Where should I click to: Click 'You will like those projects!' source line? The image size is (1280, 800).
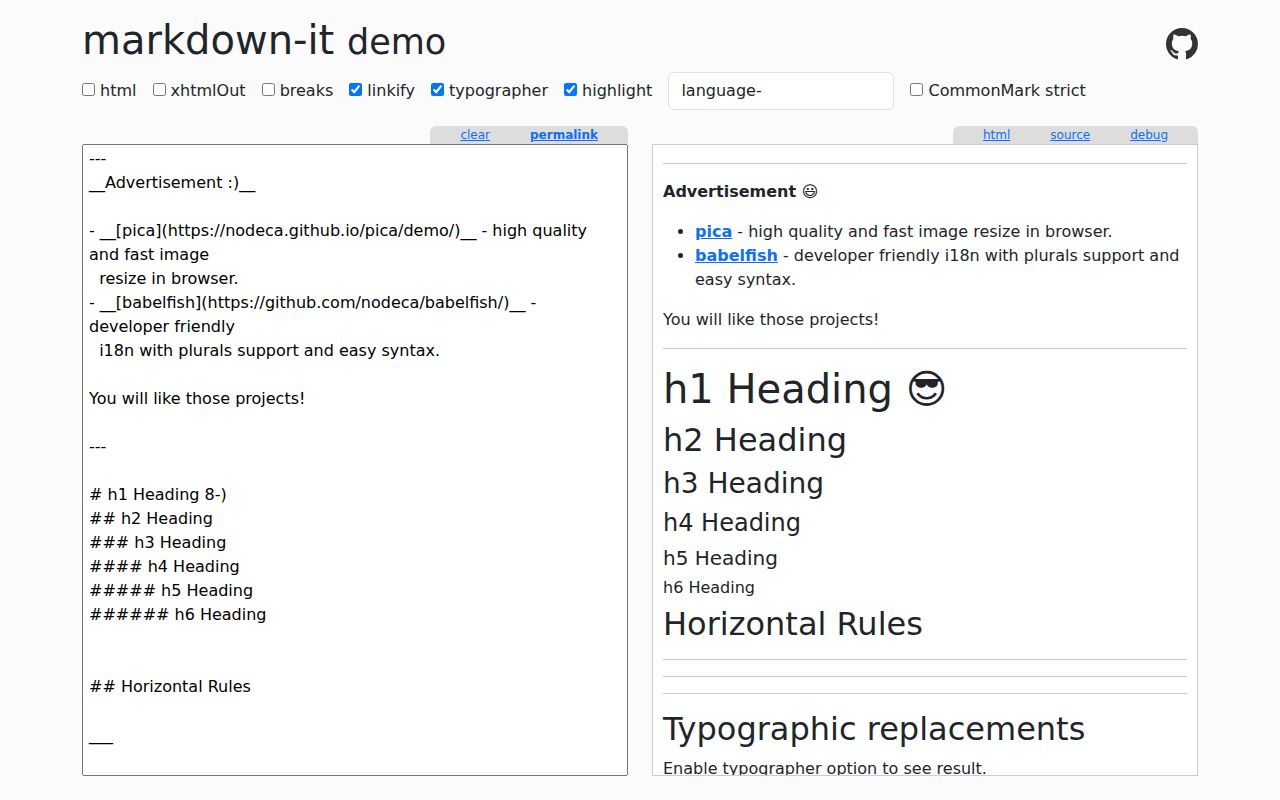tap(197, 398)
